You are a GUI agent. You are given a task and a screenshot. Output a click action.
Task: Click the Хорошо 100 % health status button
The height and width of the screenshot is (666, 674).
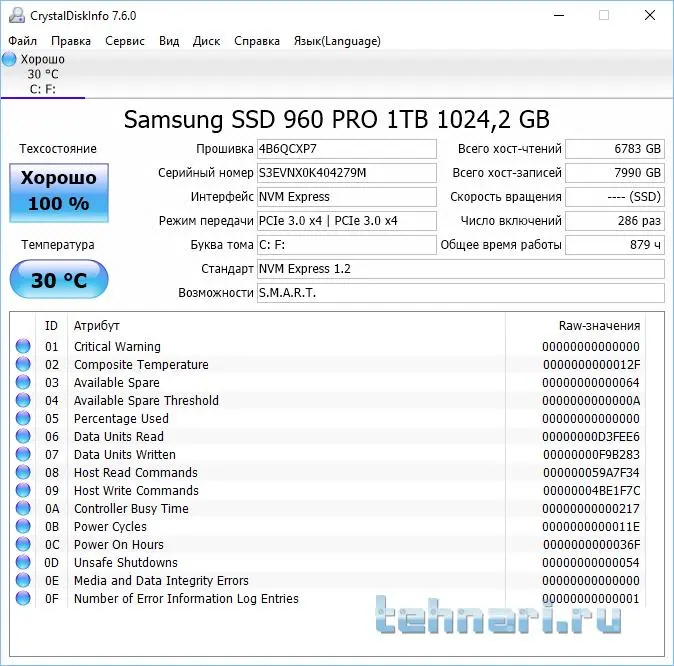coord(59,192)
